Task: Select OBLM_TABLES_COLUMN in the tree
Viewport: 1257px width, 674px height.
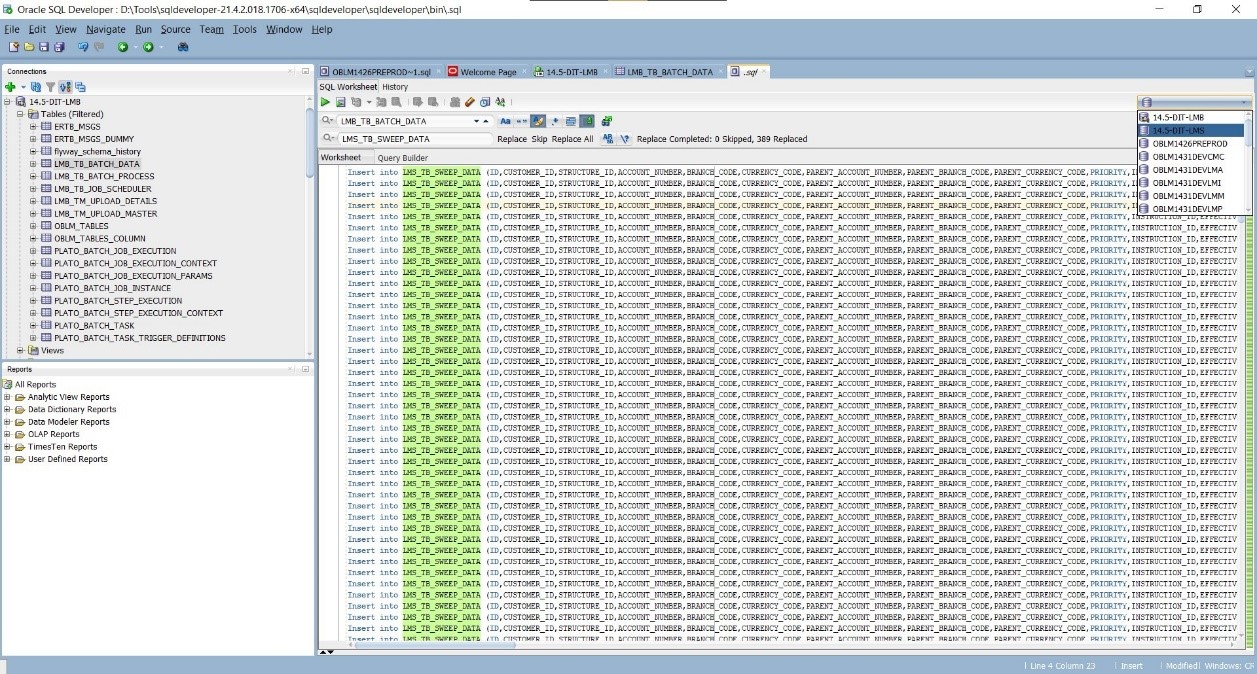Action: [x=100, y=238]
